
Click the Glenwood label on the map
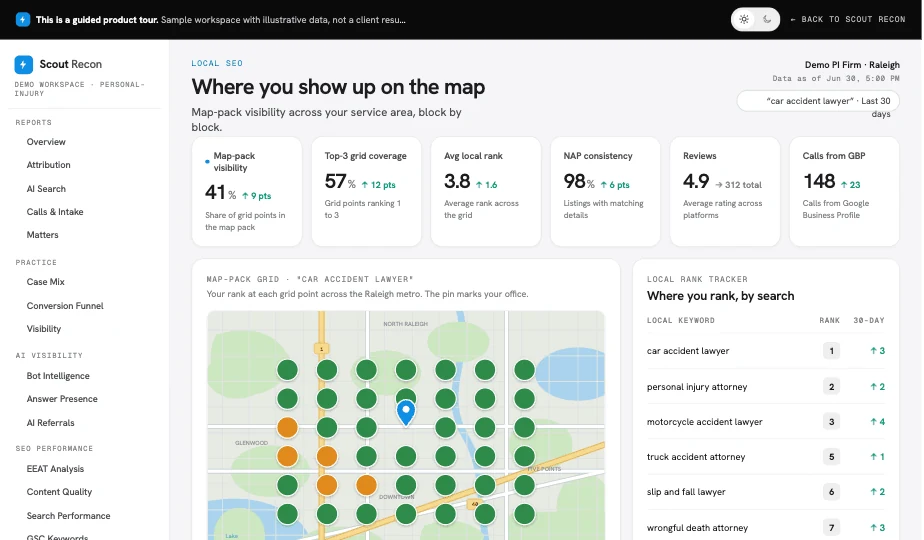click(252, 443)
